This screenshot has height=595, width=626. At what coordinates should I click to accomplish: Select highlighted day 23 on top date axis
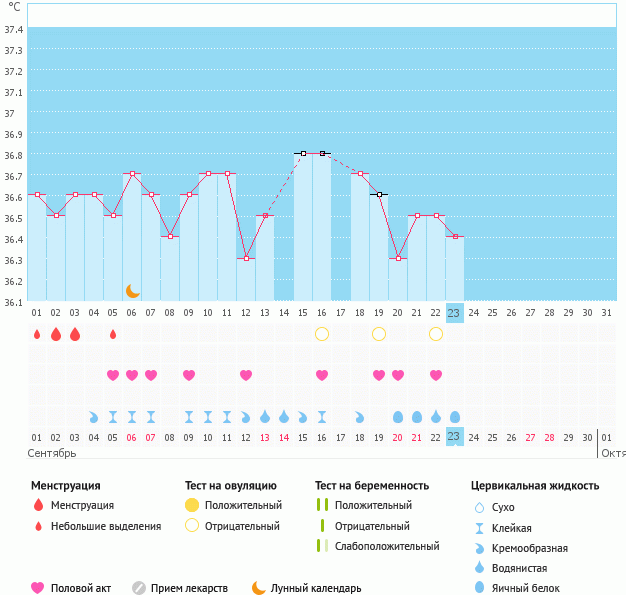point(455,312)
